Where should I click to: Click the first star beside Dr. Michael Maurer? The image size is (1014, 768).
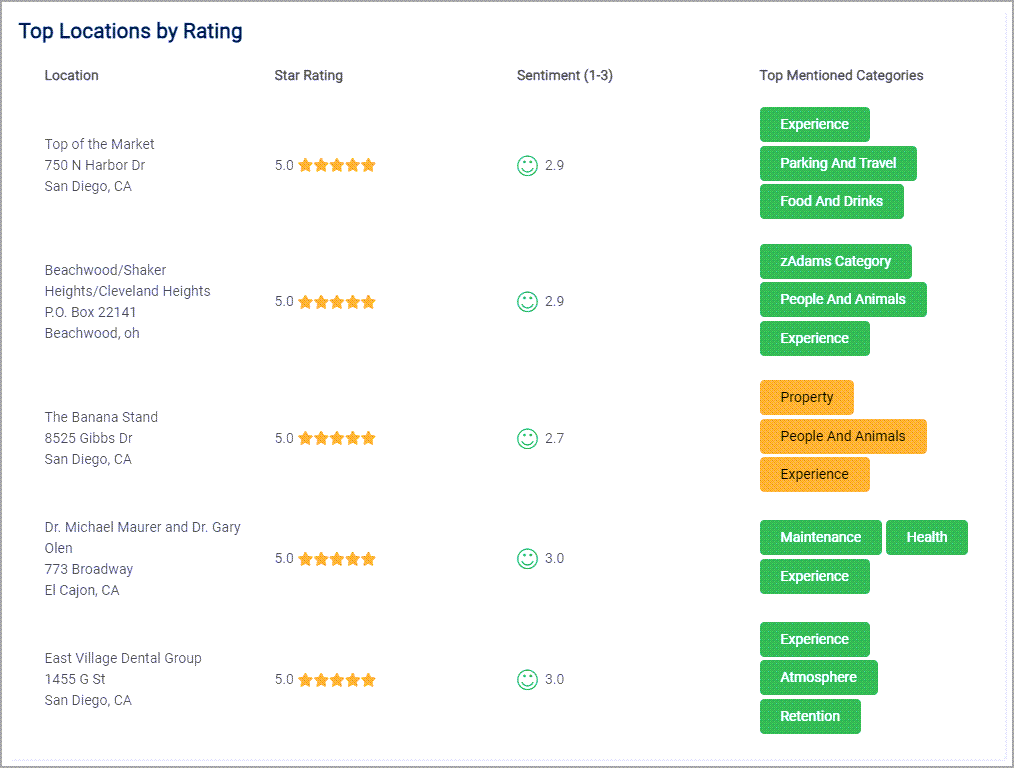pos(305,559)
